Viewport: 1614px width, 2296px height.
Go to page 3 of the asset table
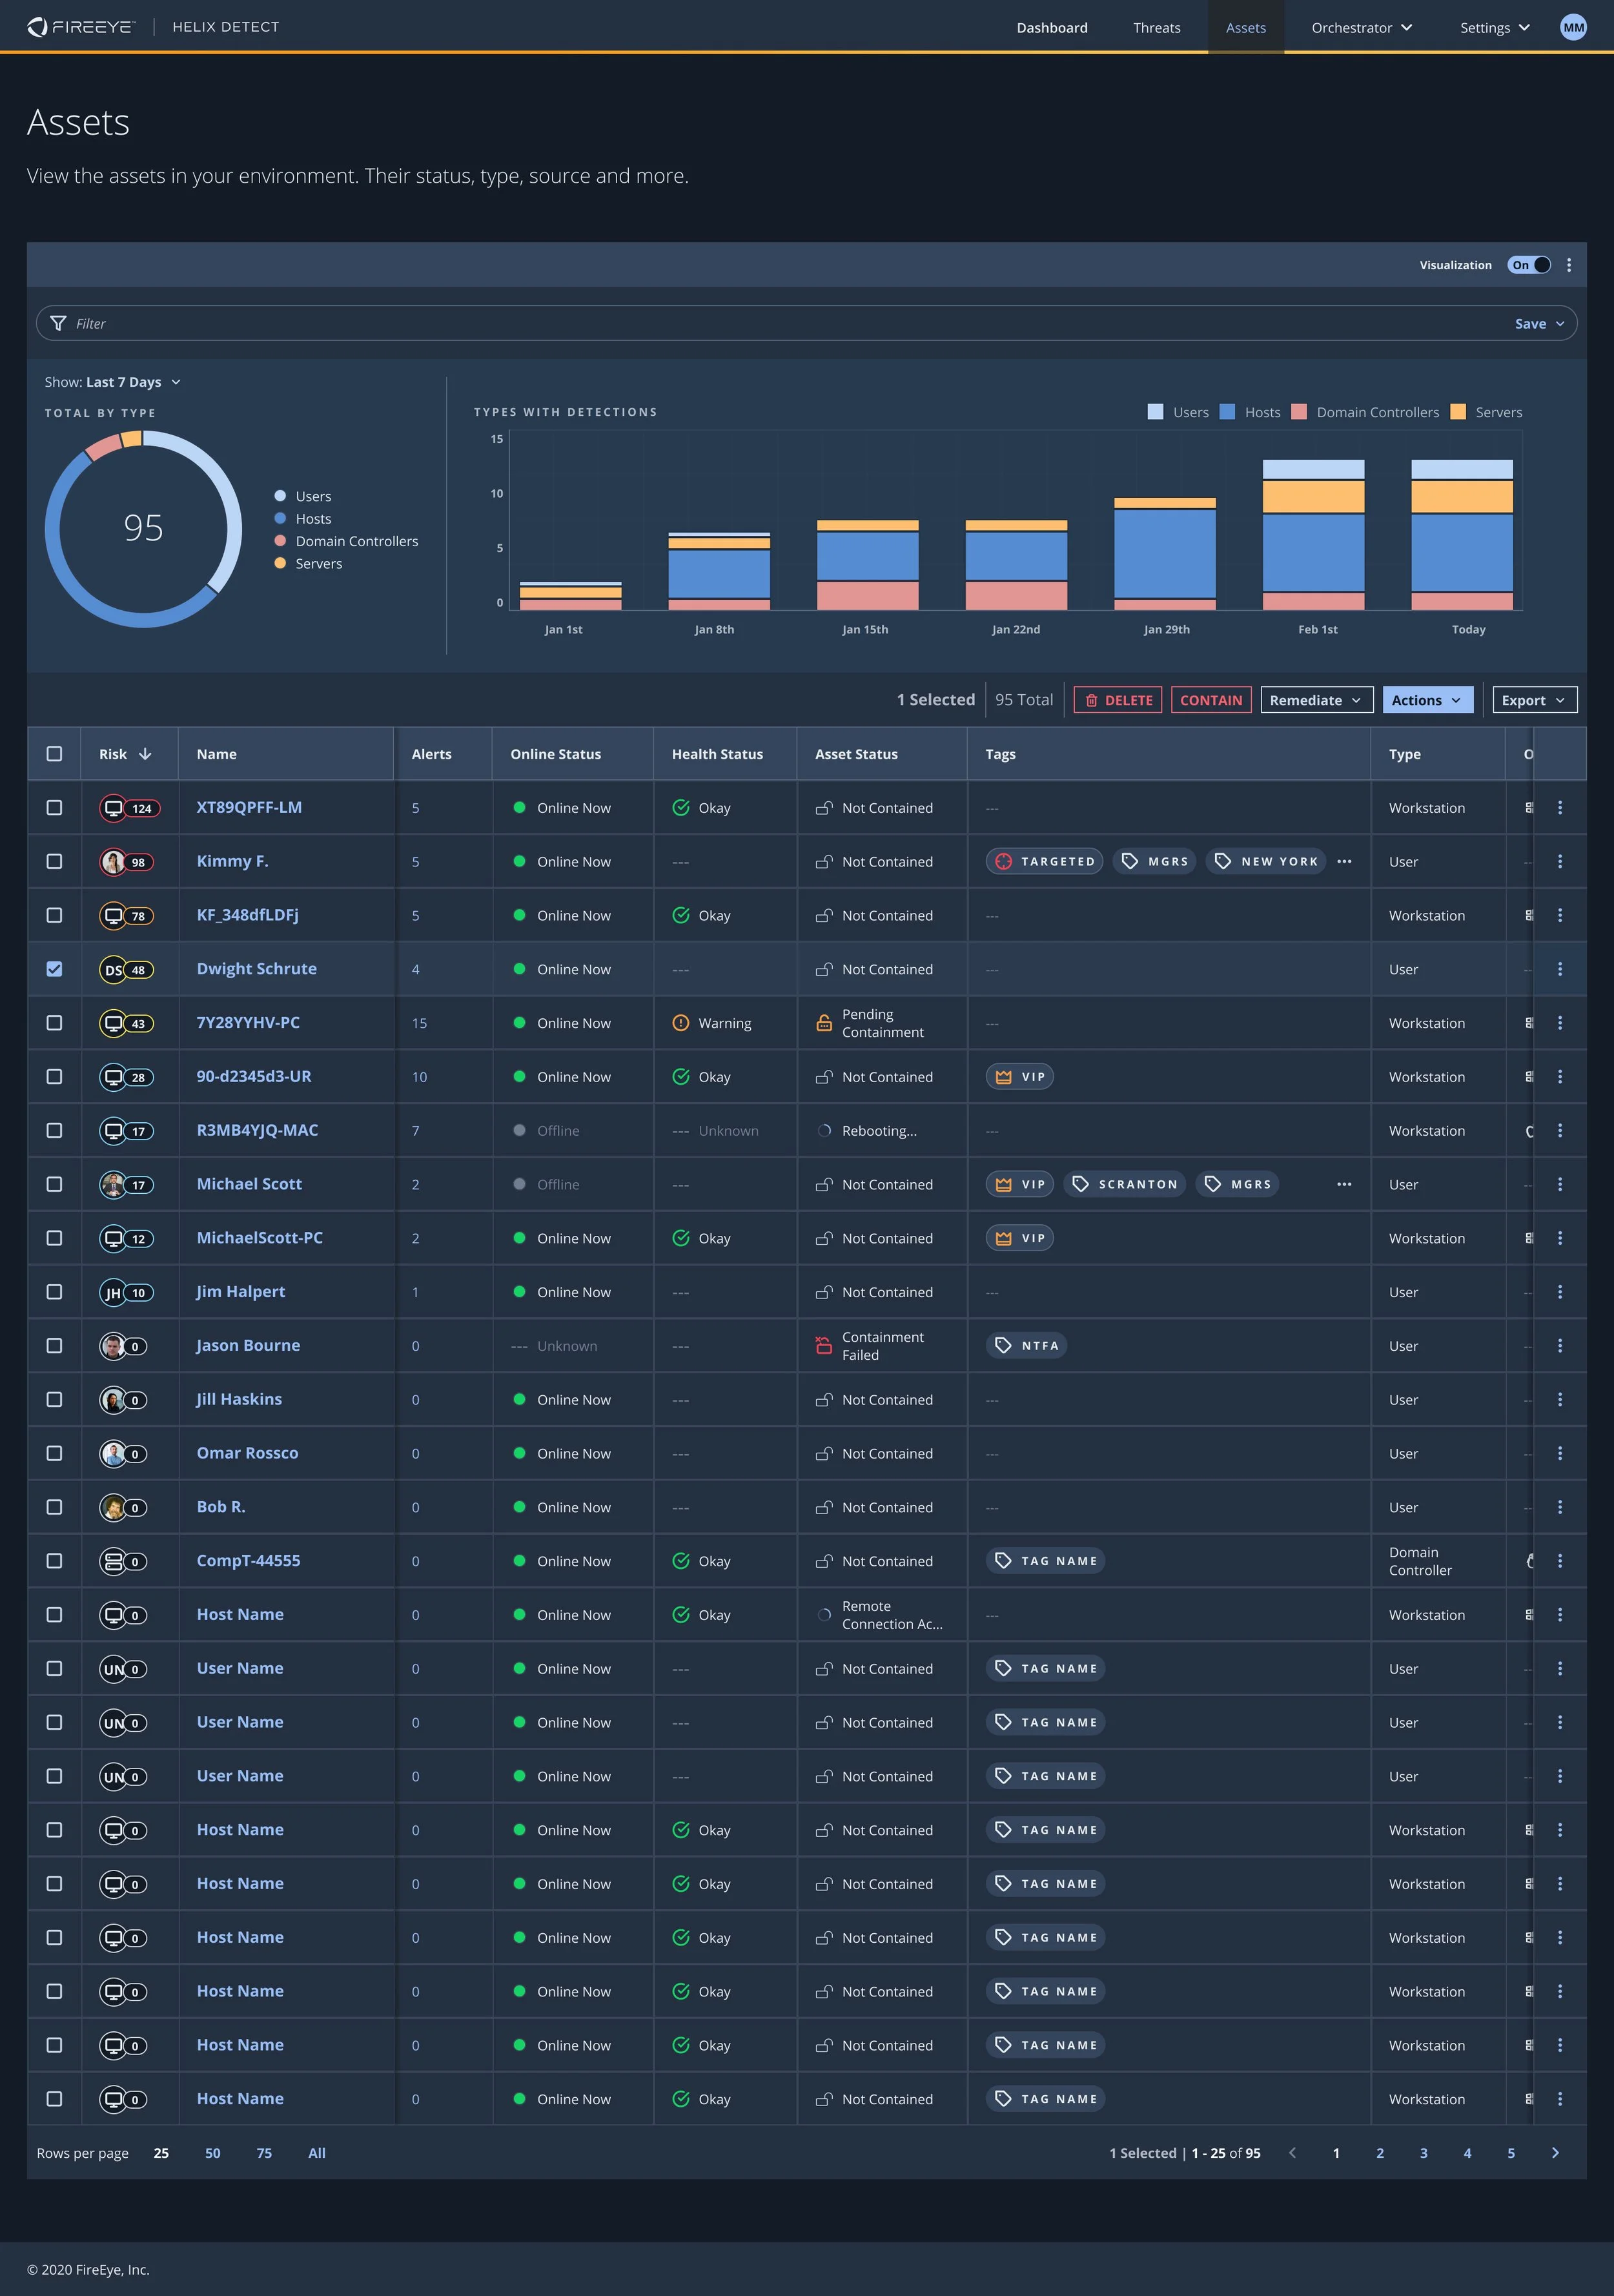[1423, 2153]
